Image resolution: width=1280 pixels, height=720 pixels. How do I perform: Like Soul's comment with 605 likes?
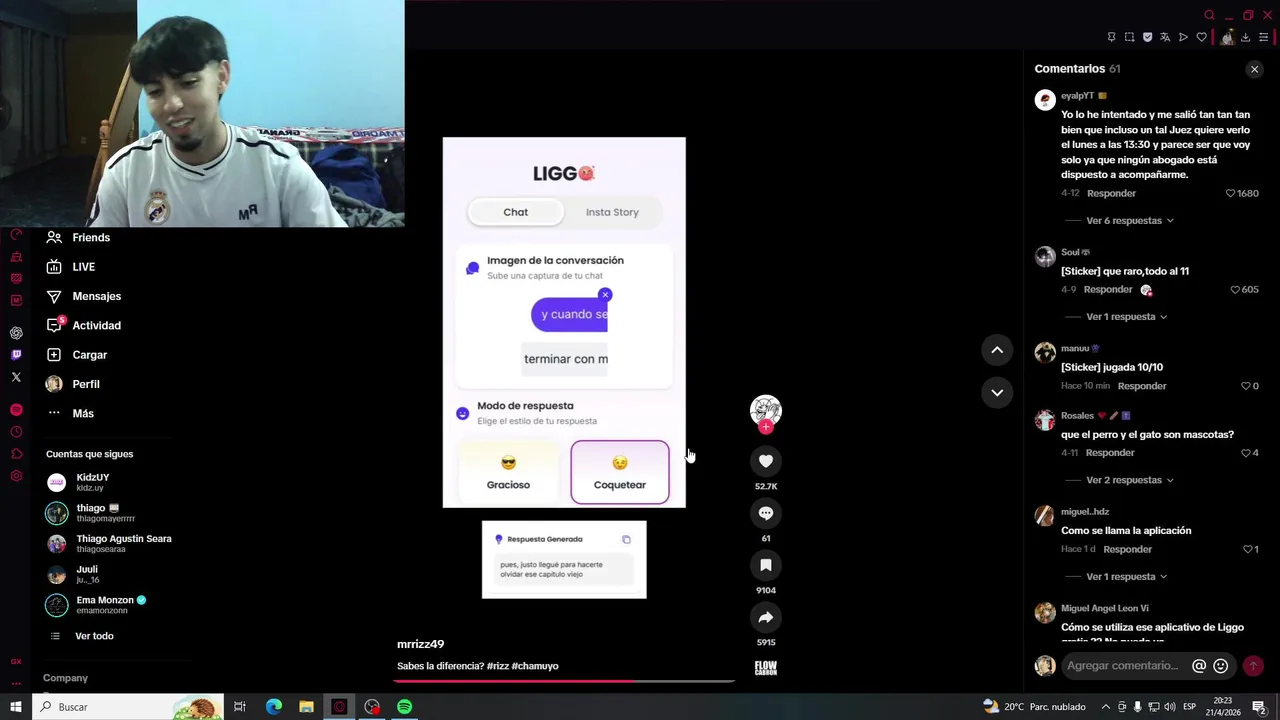pyautogui.click(x=1236, y=289)
